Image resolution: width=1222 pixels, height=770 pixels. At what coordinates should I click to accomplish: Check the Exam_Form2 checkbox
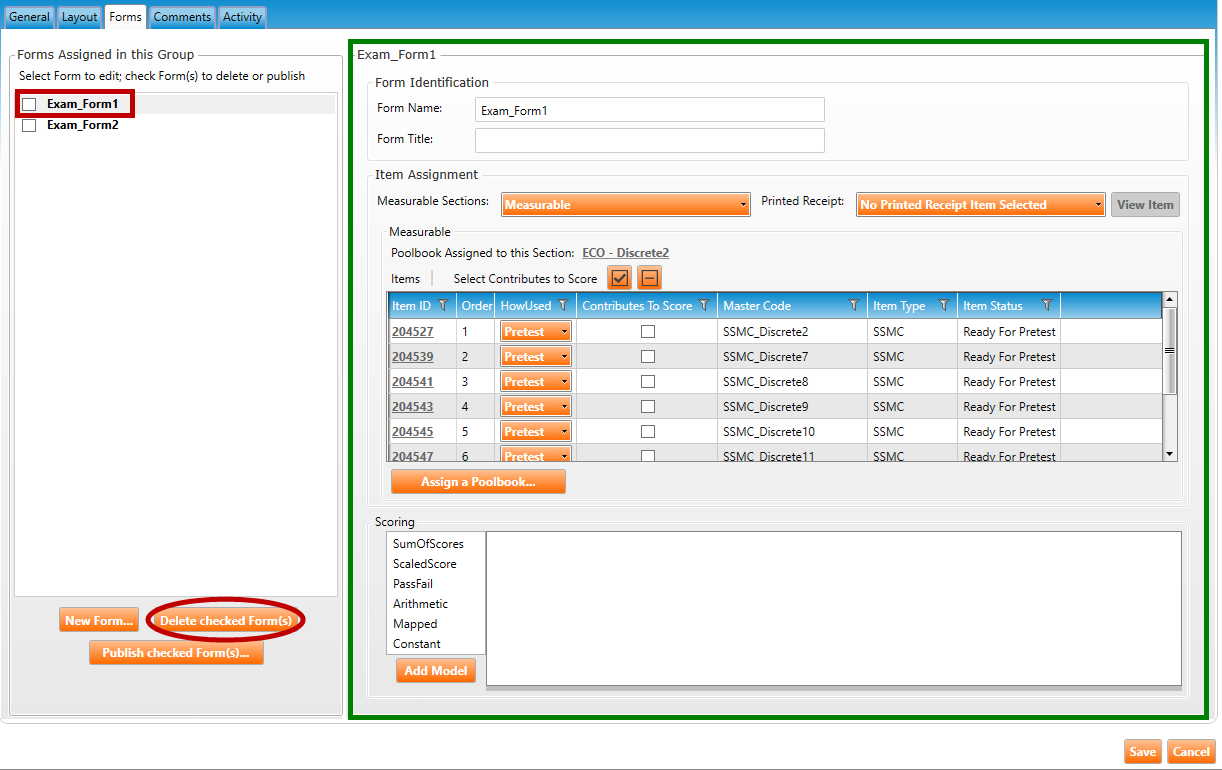29,126
